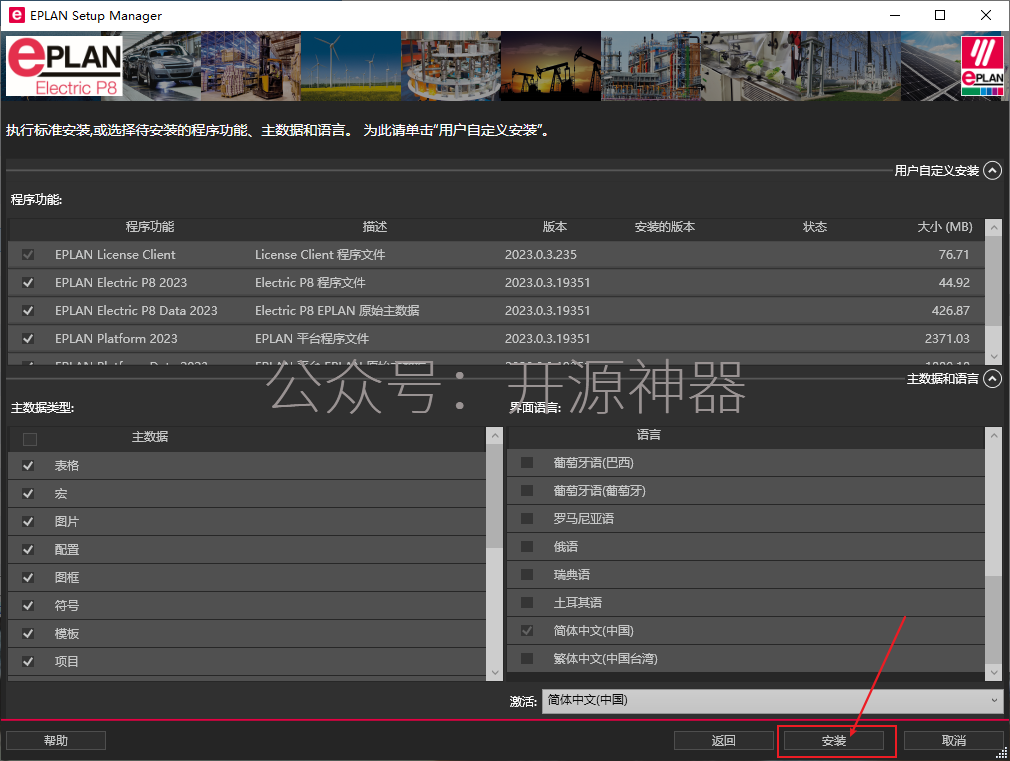The width and height of the screenshot is (1010, 761).
Task: Click the 安装的版本 column header
Action: tap(664, 227)
